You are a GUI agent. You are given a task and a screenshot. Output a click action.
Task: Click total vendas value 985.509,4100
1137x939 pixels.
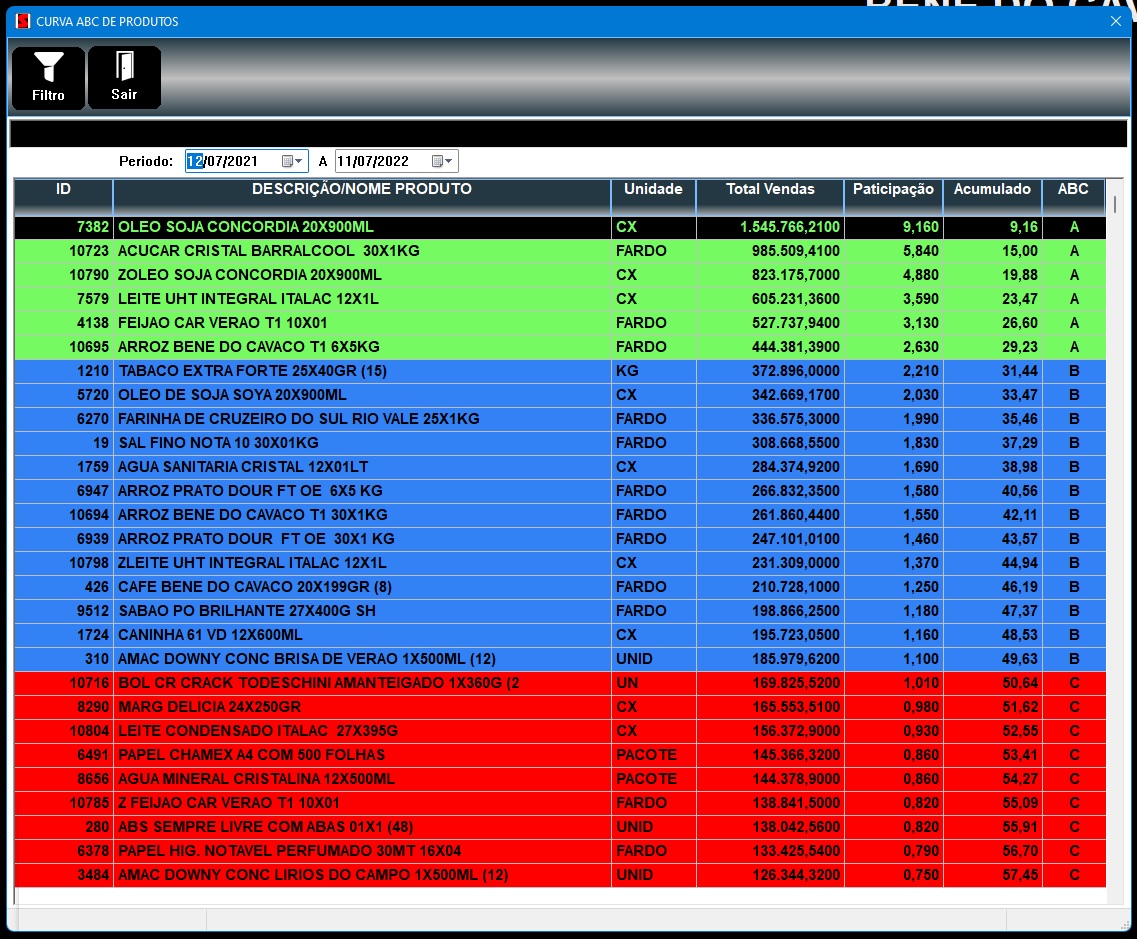pos(795,251)
